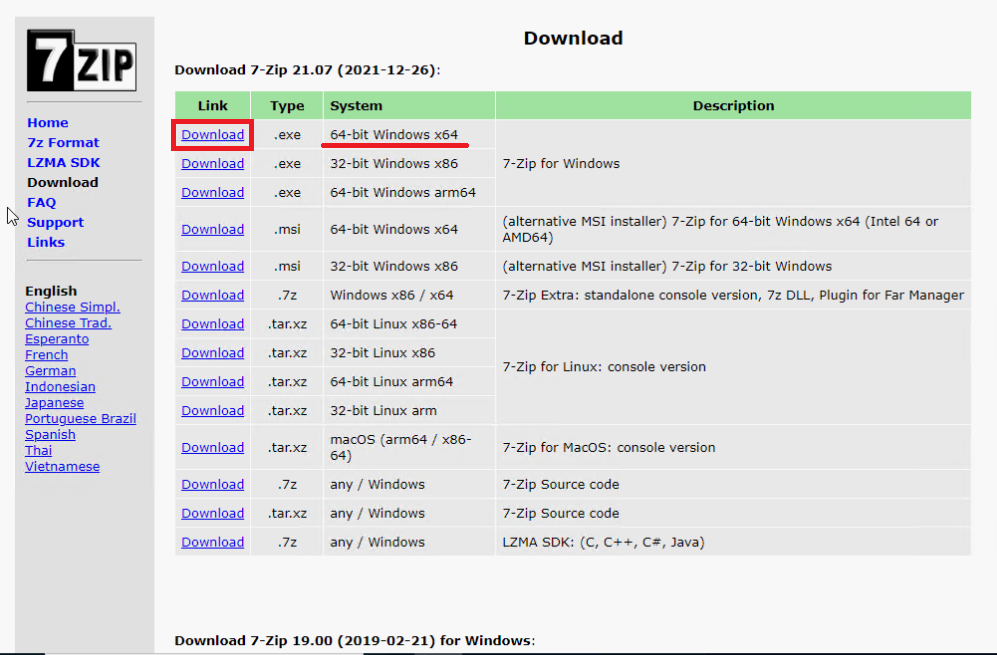The height and width of the screenshot is (655, 997).
Task: Click '7-Zip for MacOS: console version' text
Action: click(609, 448)
